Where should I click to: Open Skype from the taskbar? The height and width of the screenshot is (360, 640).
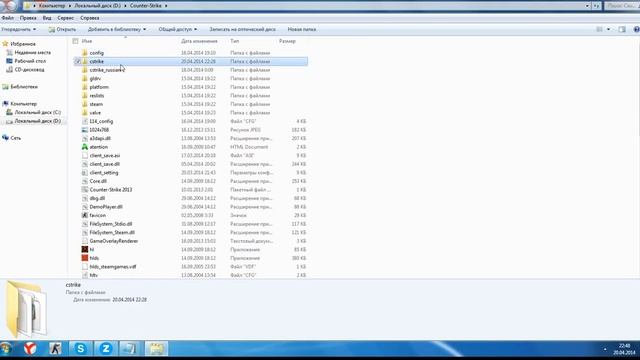pos(81,348)
